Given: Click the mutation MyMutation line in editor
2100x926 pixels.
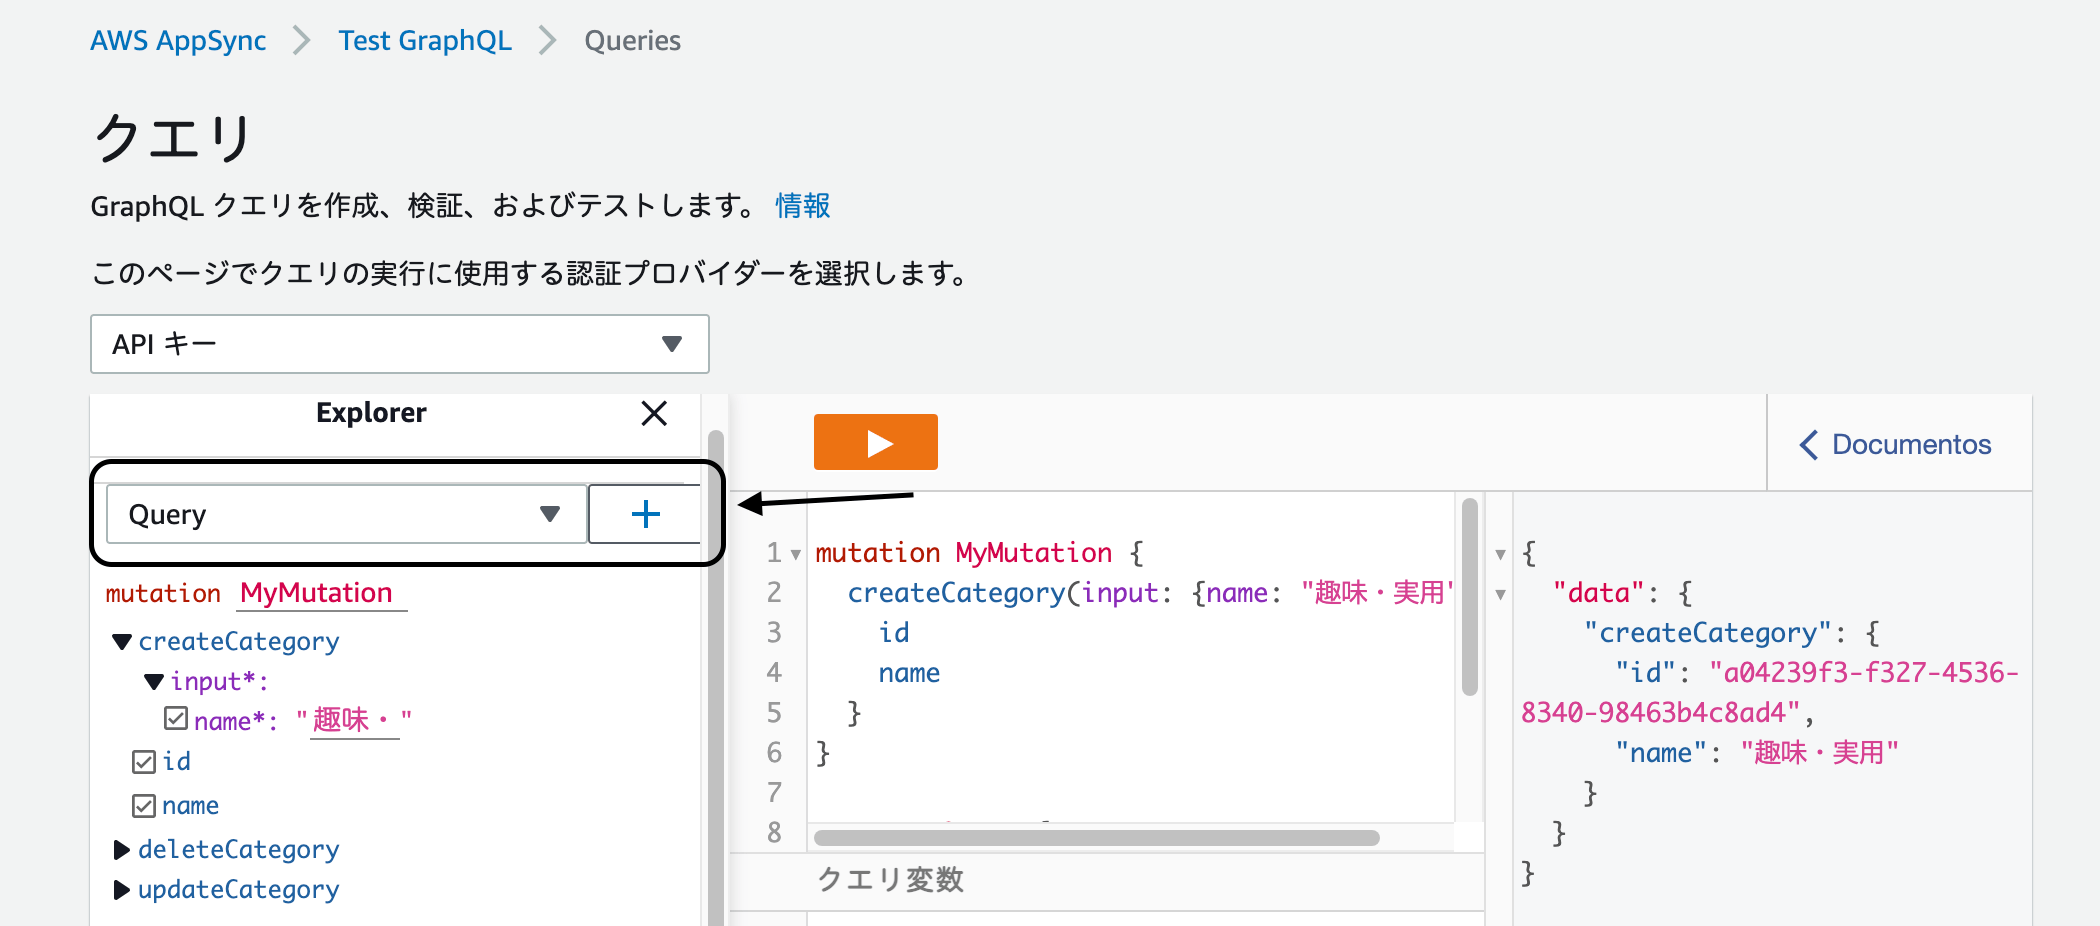Looking at the screenshot, I should 979,553.
